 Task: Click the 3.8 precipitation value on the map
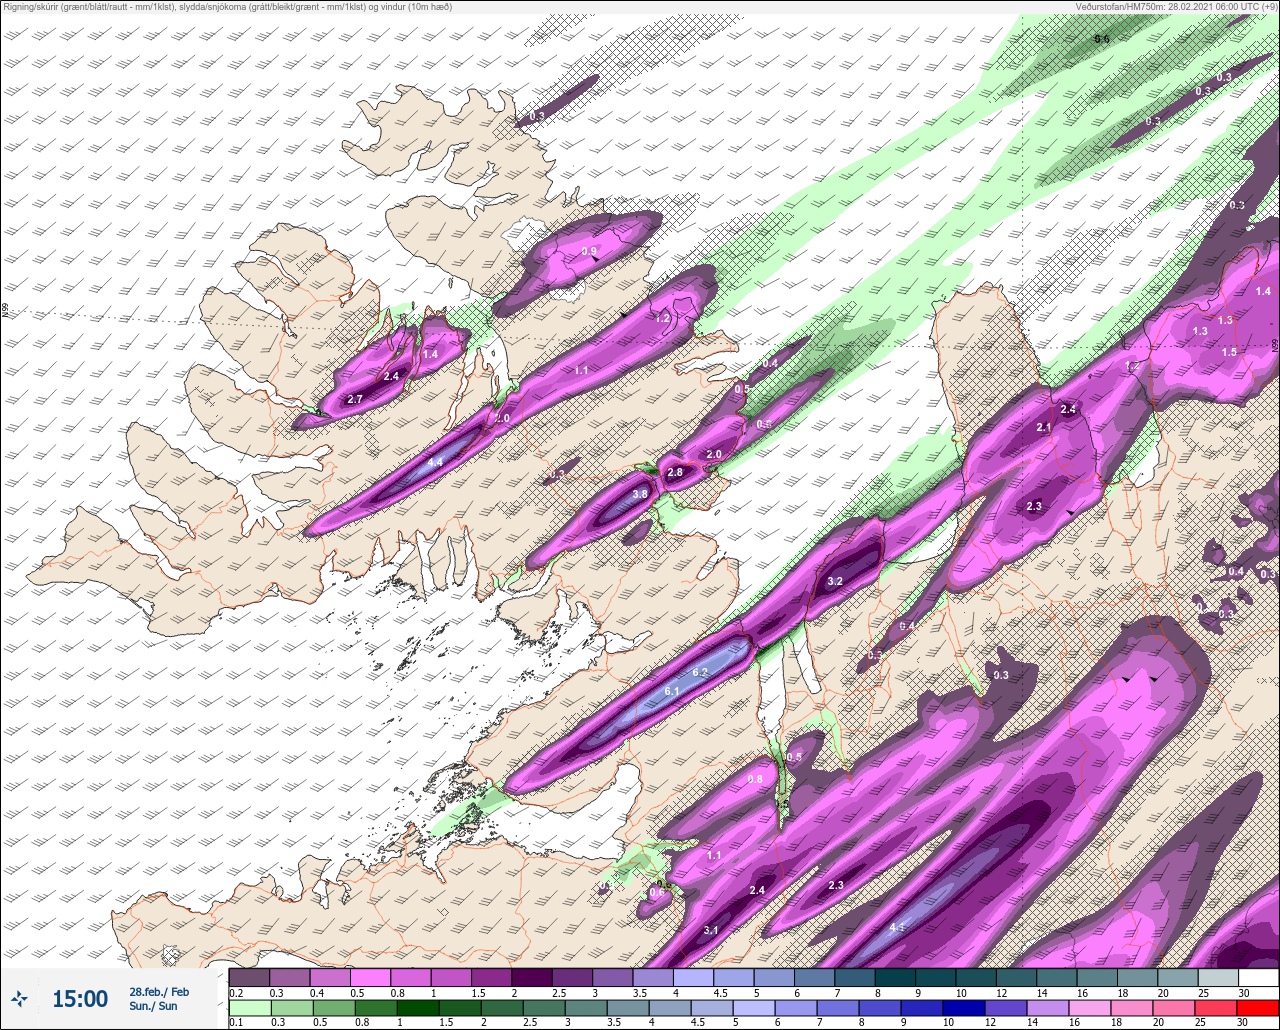(x=640, y=494)
